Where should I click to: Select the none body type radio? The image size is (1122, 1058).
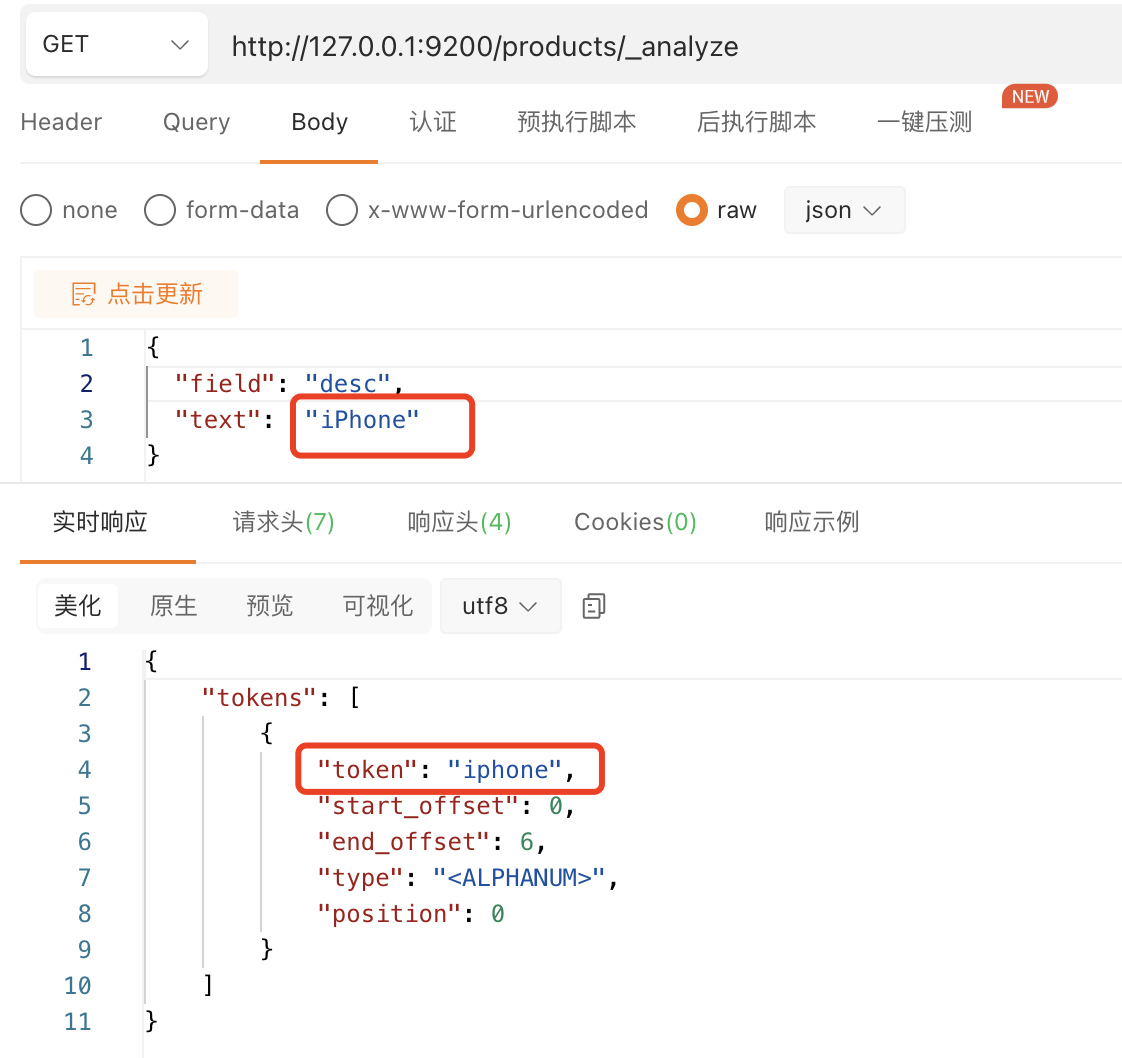point(36,210)
